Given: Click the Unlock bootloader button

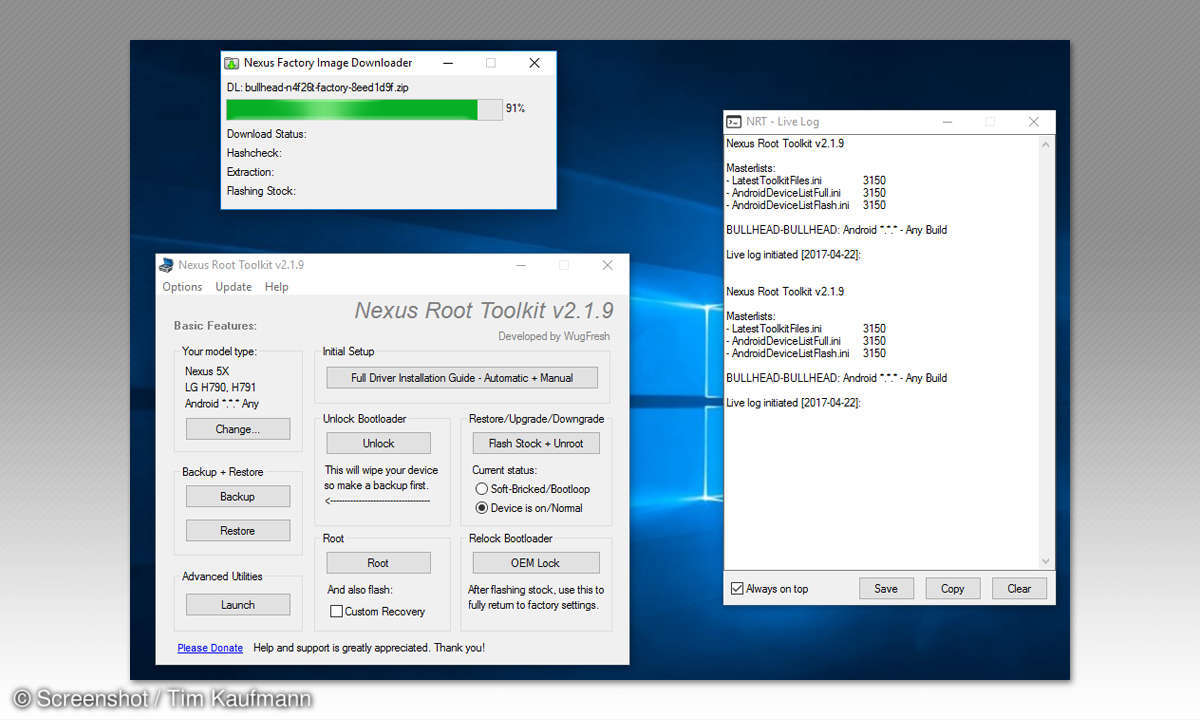Looking at the screenshot, I should (x=378, y=443).
